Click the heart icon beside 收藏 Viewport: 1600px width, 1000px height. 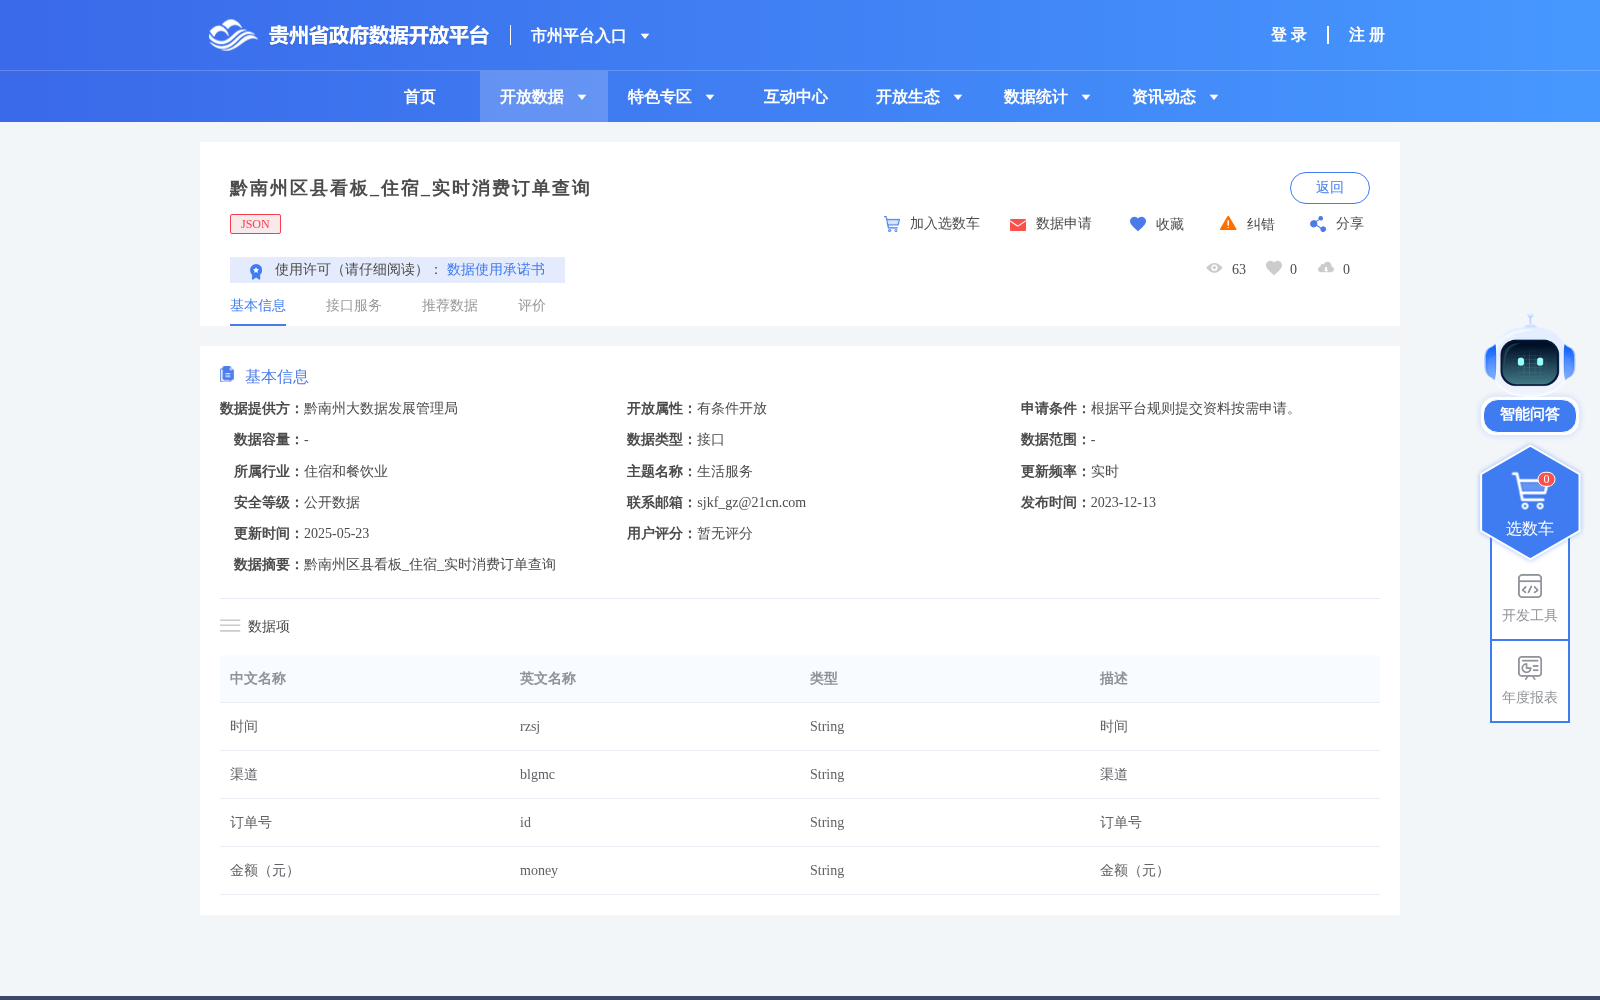[1138, 224]
